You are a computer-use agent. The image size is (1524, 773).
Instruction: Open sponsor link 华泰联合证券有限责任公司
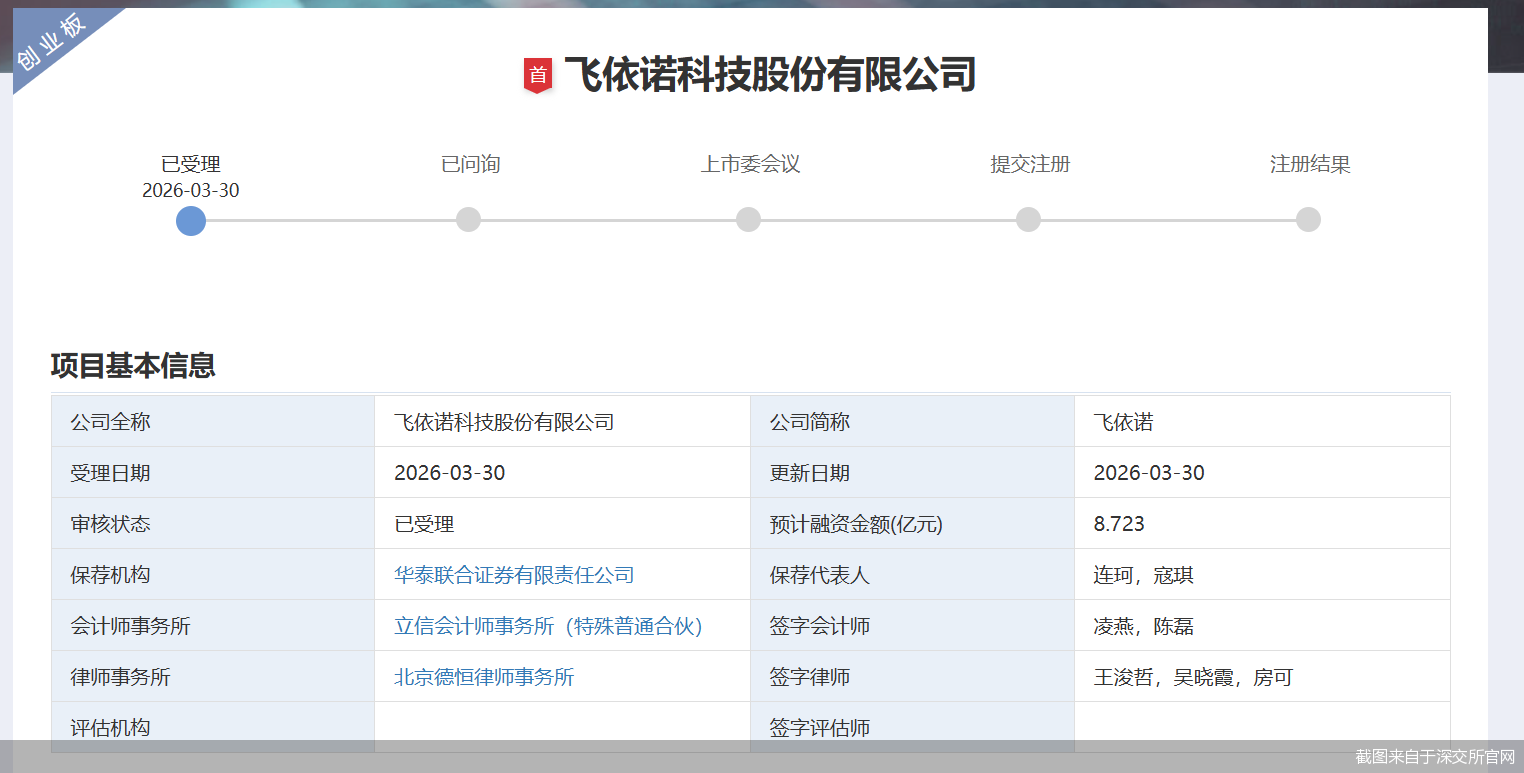(515, 574)
